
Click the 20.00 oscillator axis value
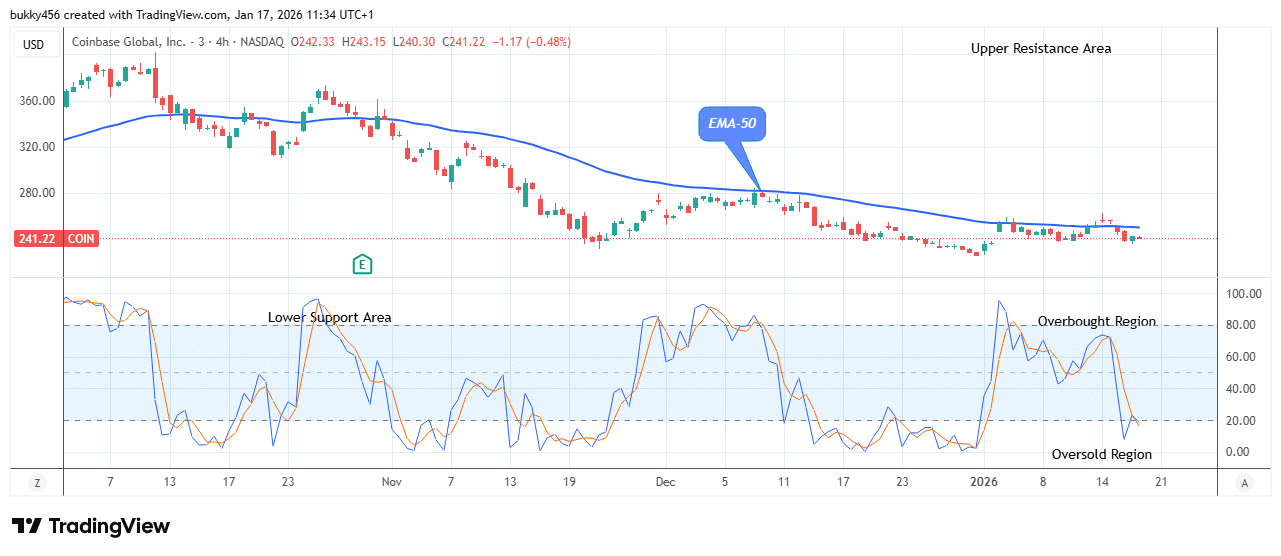(1243, 421)
